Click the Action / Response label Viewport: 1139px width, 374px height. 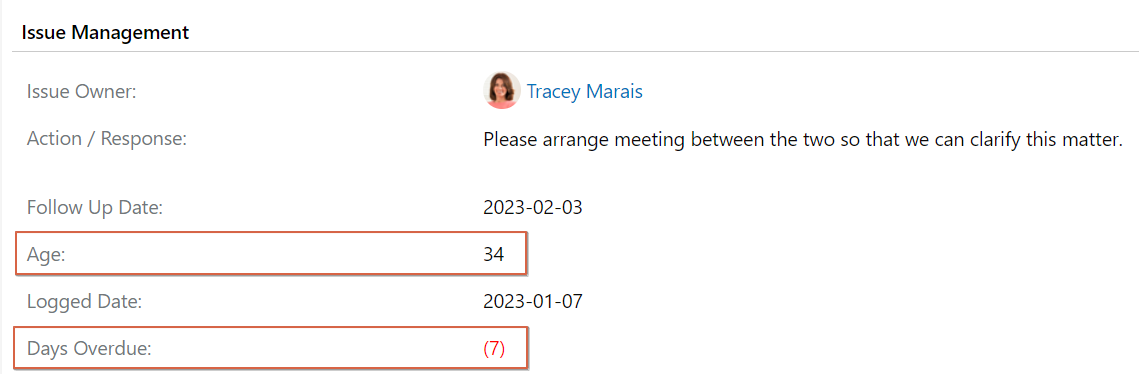click(107, 138)
